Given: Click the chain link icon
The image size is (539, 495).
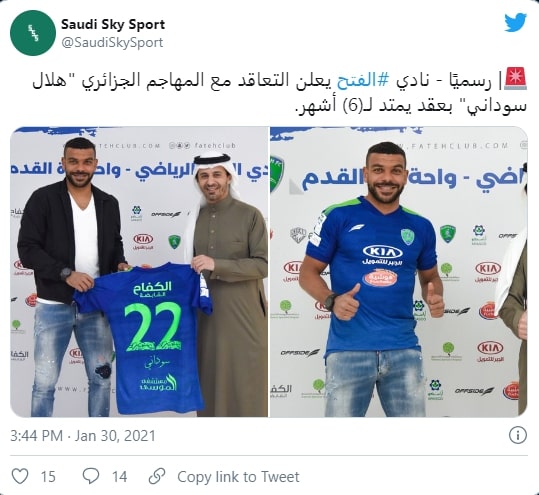Looking at the screenshot, I should [157, 476].
